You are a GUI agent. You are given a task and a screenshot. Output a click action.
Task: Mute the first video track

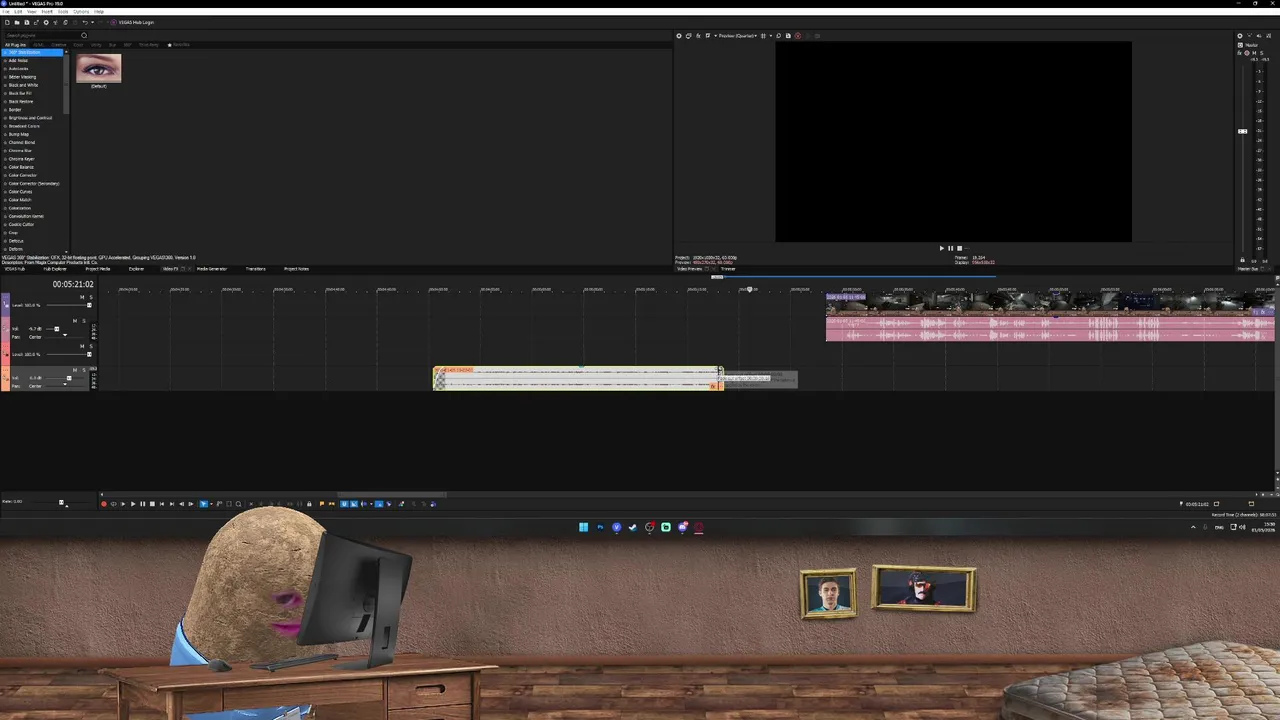(x=82, y=297)
